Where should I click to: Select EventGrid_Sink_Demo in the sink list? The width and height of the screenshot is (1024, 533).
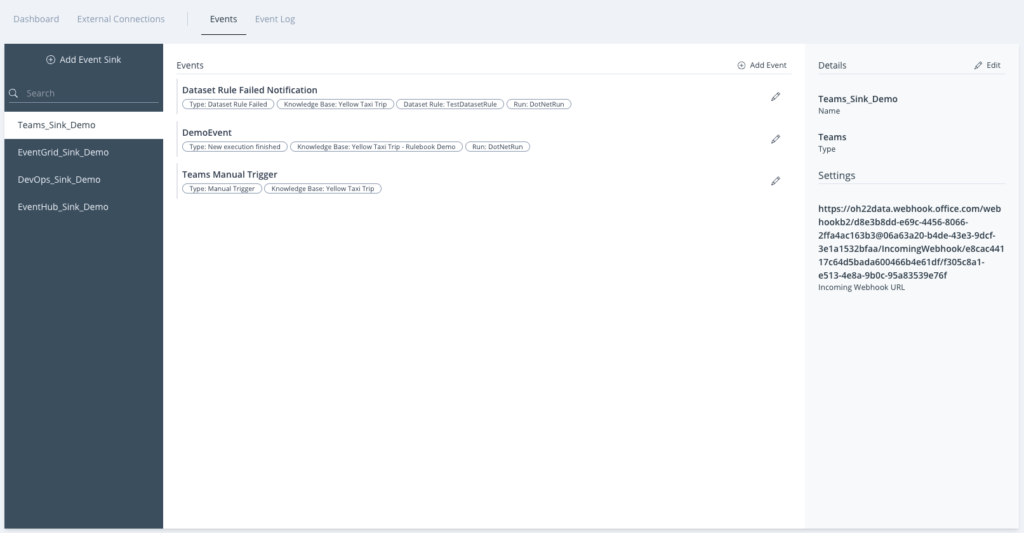(63, 153)
